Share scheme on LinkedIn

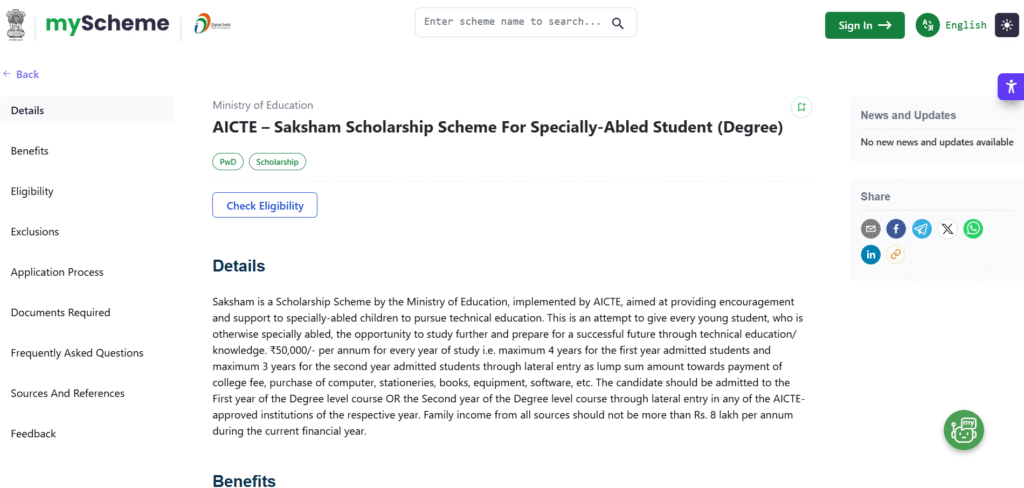tap(871, 254)
